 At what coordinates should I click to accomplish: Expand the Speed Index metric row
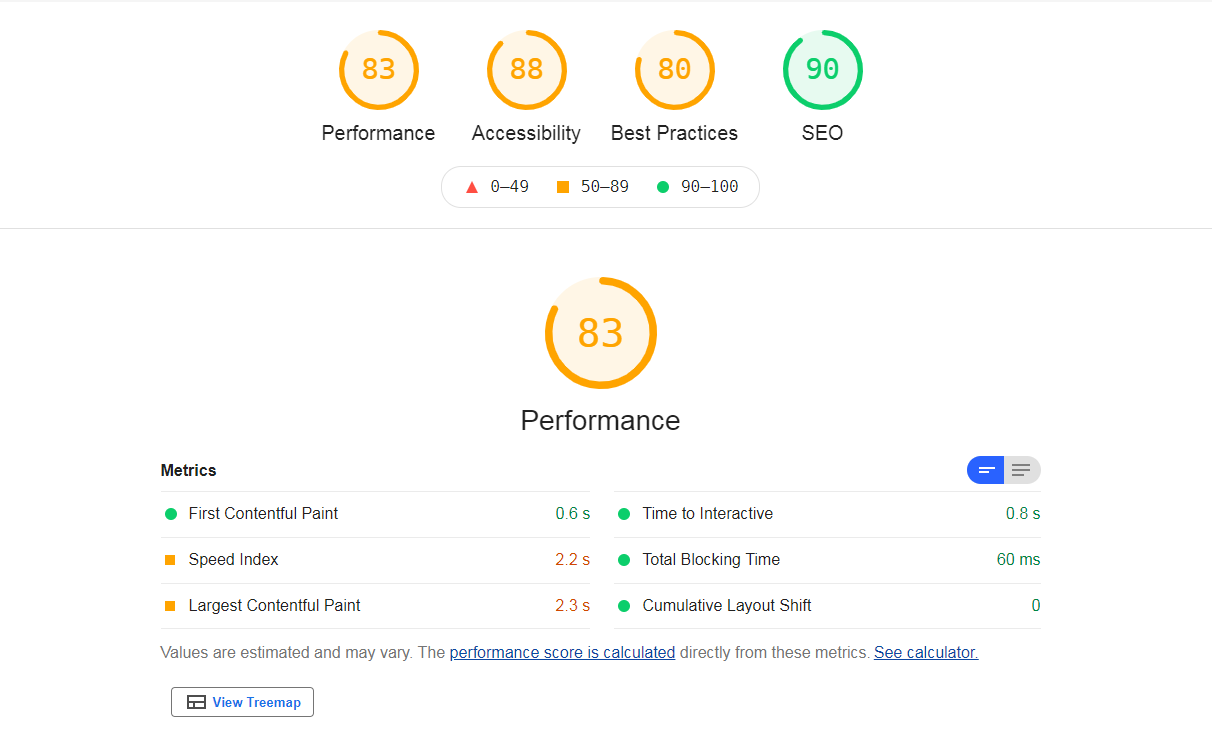tap(233, 560)
